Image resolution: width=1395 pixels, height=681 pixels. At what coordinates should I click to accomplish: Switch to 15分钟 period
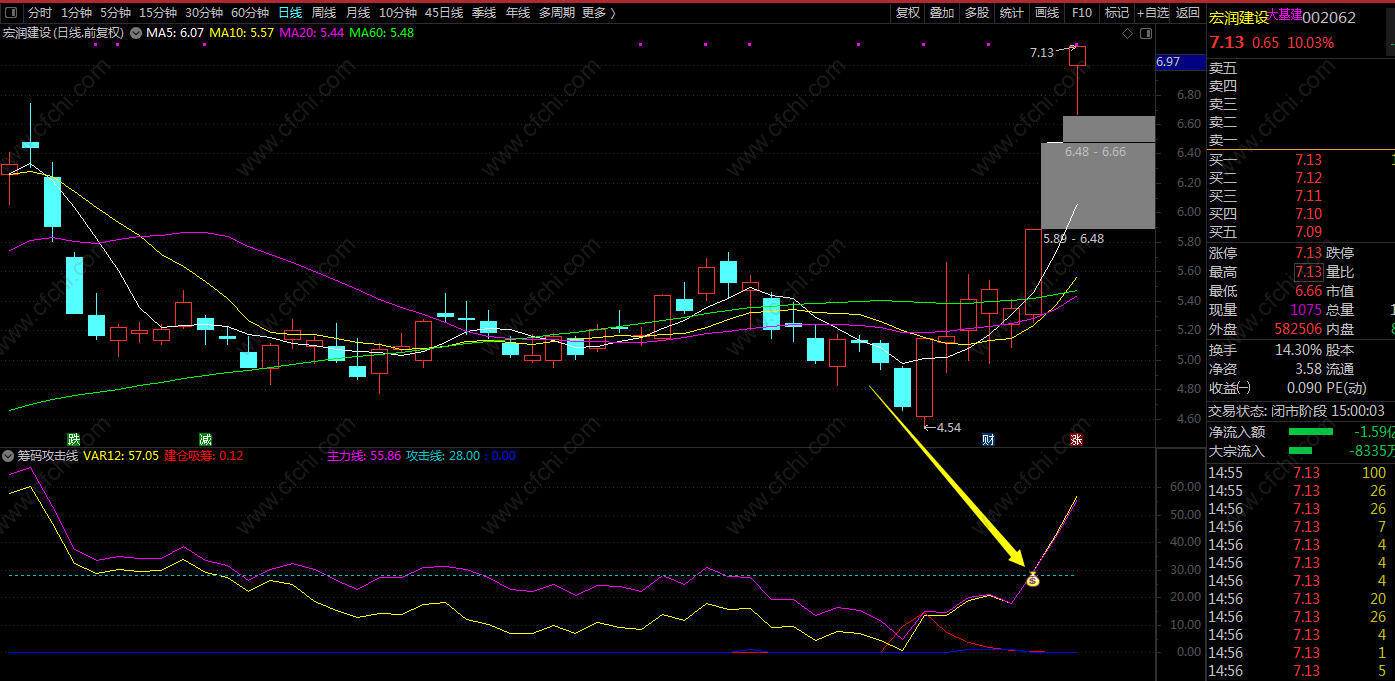click(158, 13)
